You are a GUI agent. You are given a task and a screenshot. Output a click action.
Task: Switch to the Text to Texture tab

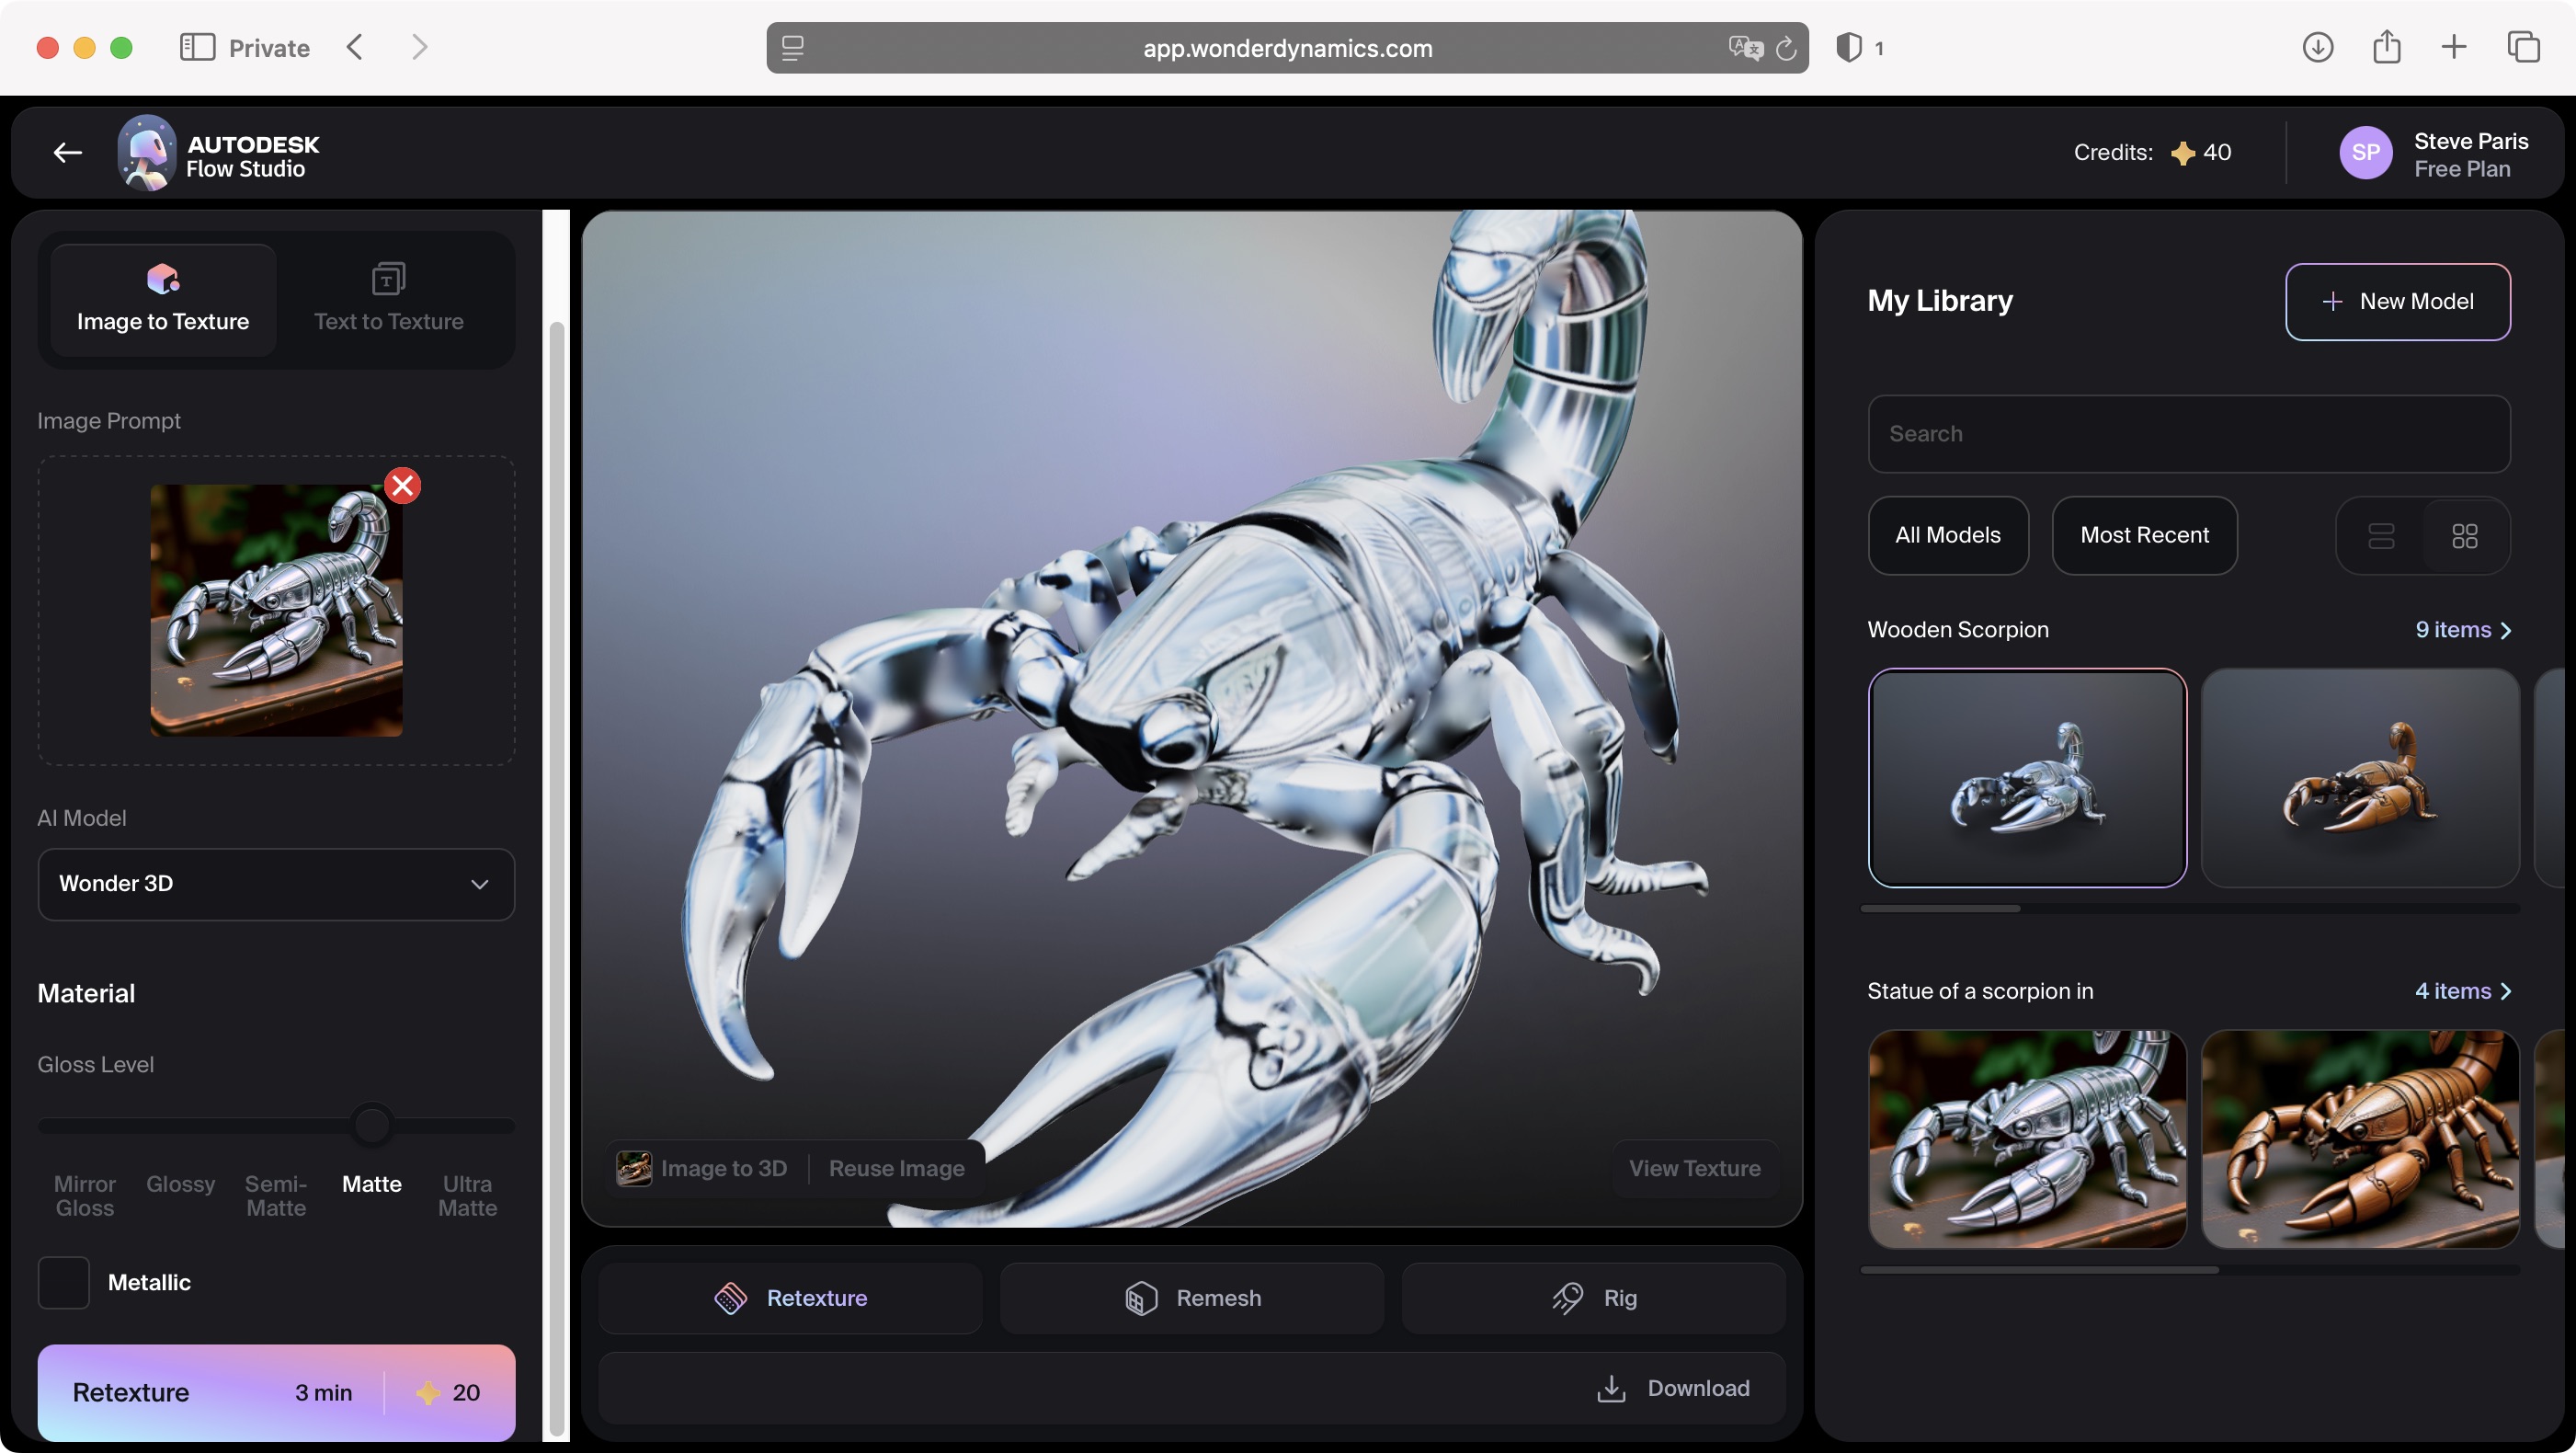[389, 297]
